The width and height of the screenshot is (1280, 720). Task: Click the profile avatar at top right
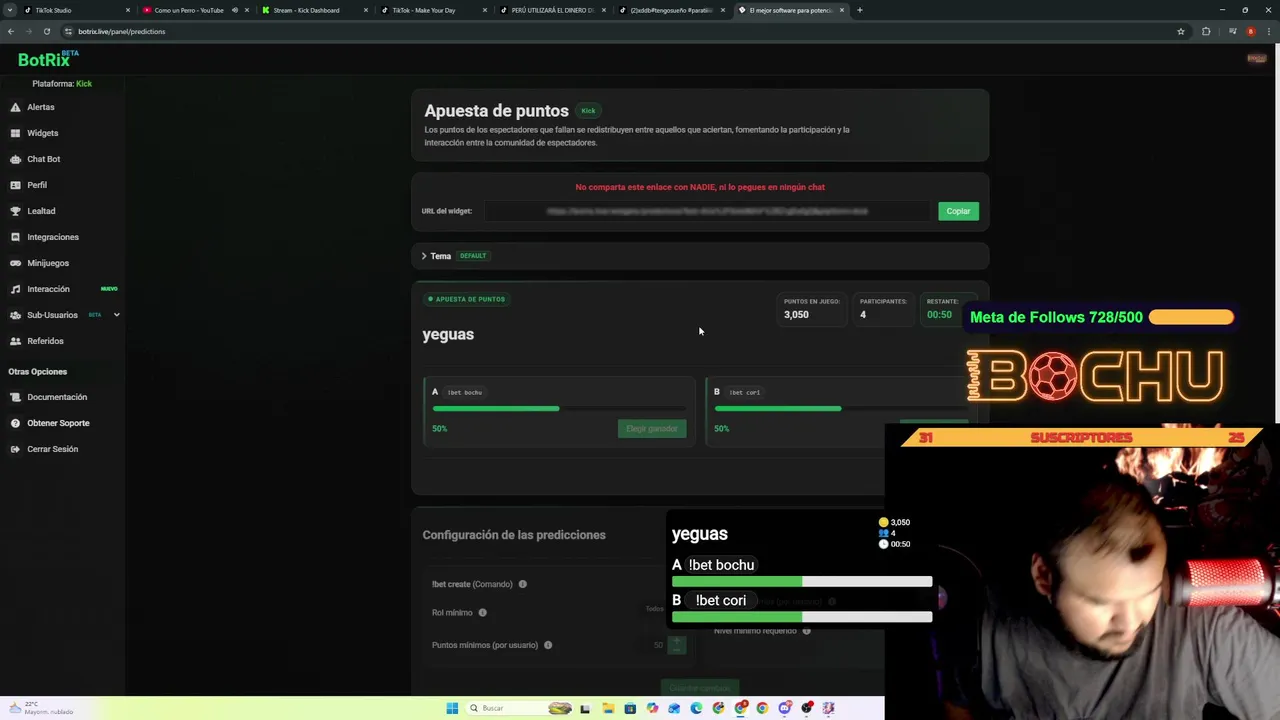1257,59
